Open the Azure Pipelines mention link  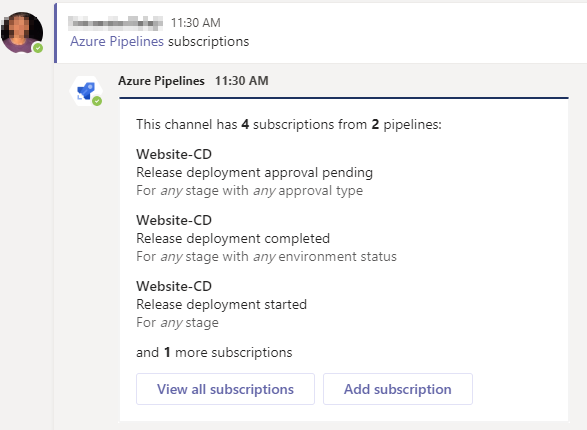(x=117, y=41)
